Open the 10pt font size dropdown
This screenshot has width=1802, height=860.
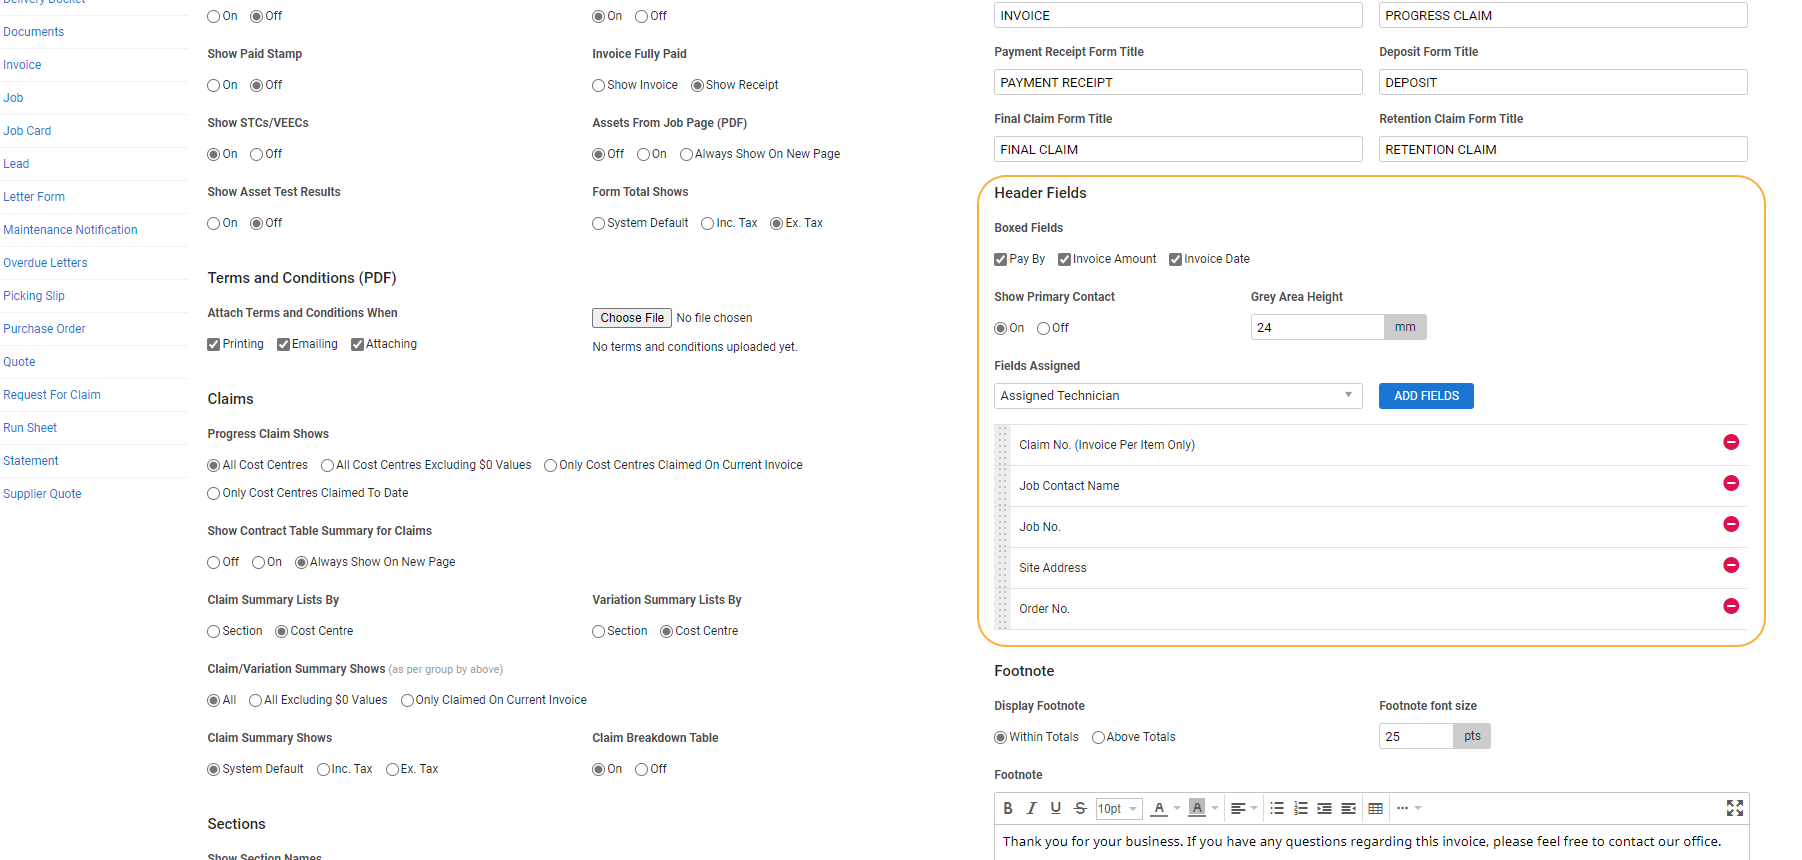1119,808
